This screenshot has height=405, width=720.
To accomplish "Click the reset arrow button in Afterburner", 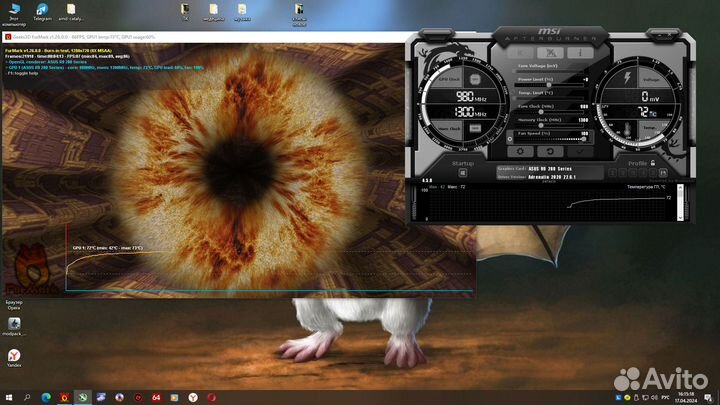I will [x=550, y=151].
